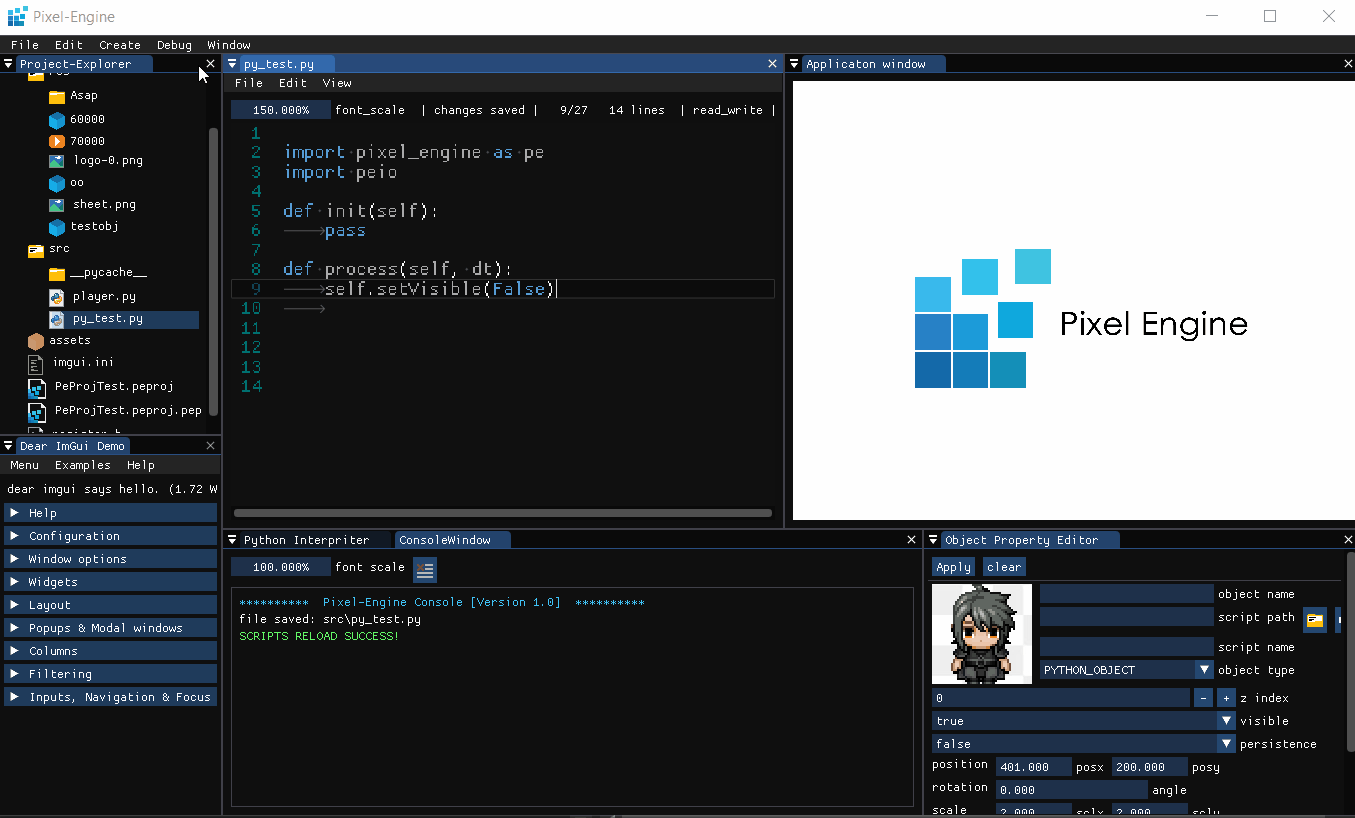Switch to the Python Interpreter tab
The image size is (1355, 818).
click(x=306, y=540)
